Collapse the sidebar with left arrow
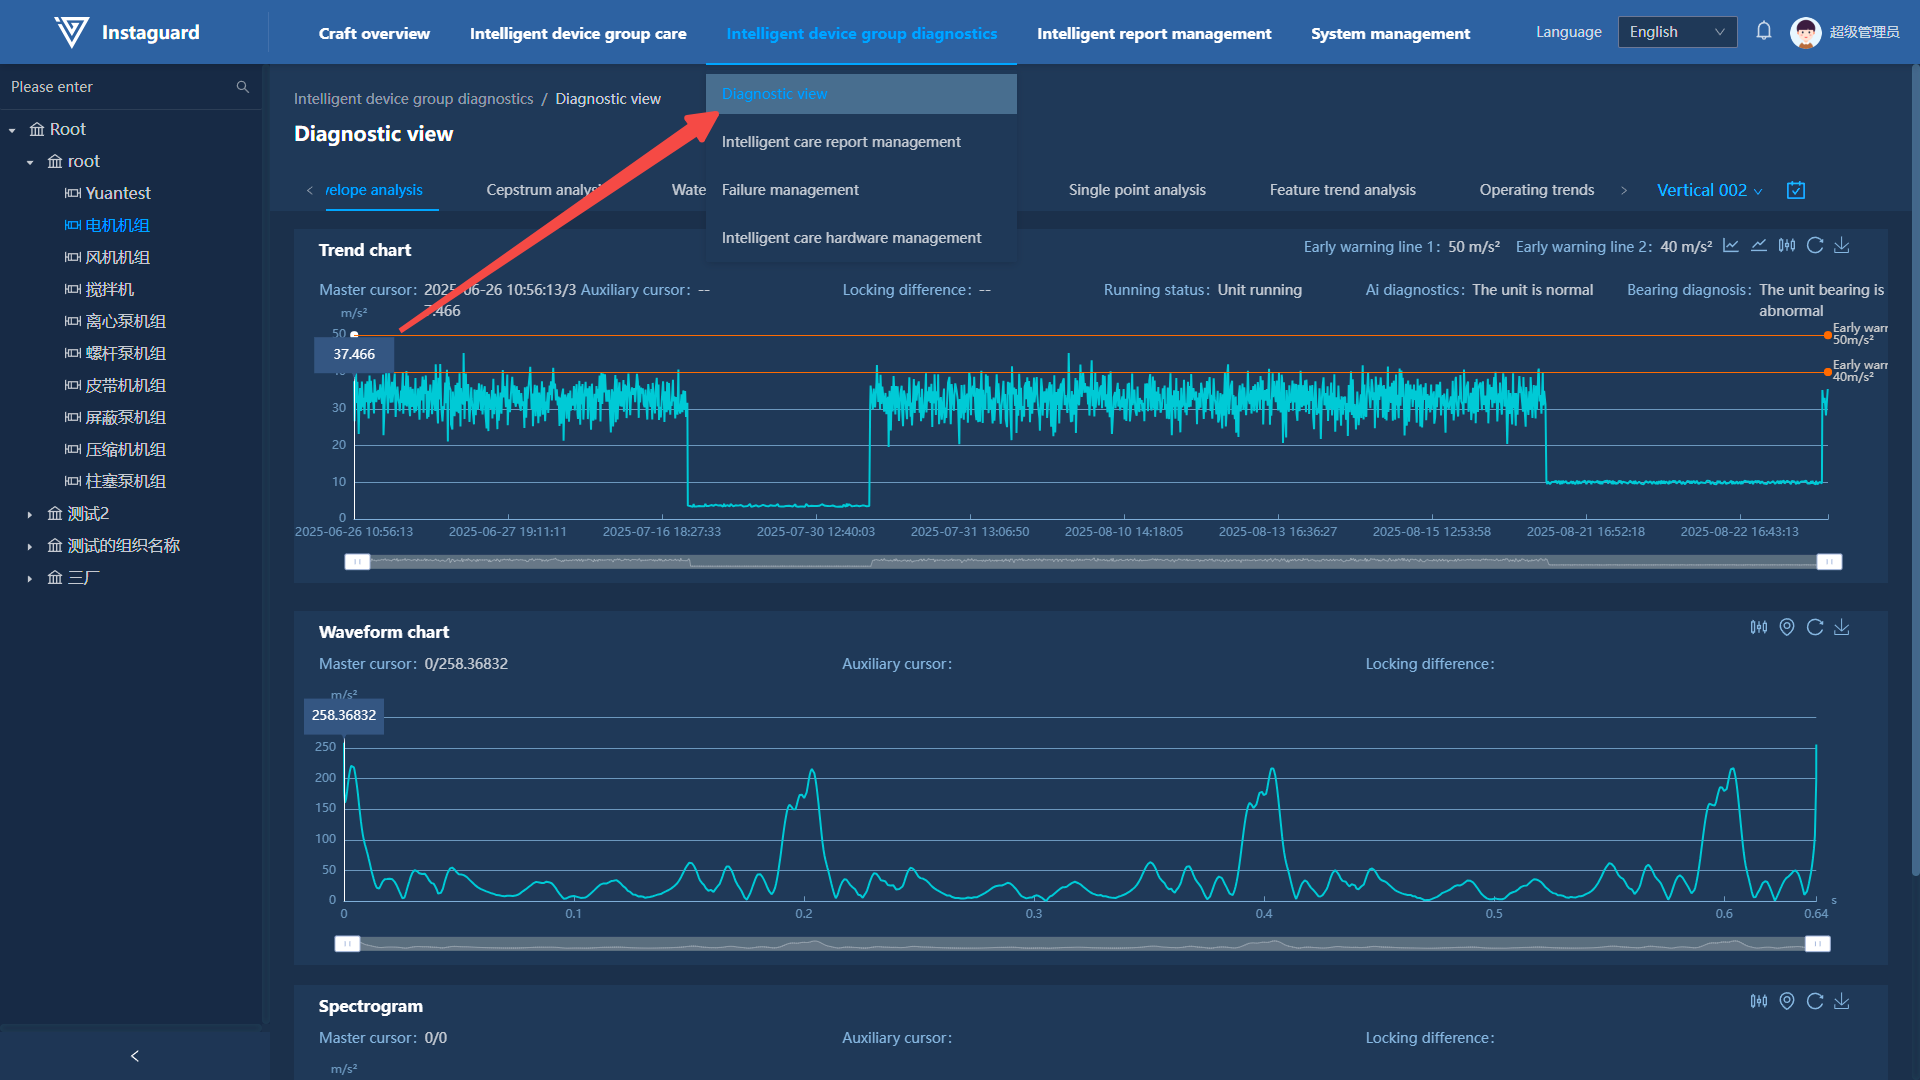 point(135,1056)
